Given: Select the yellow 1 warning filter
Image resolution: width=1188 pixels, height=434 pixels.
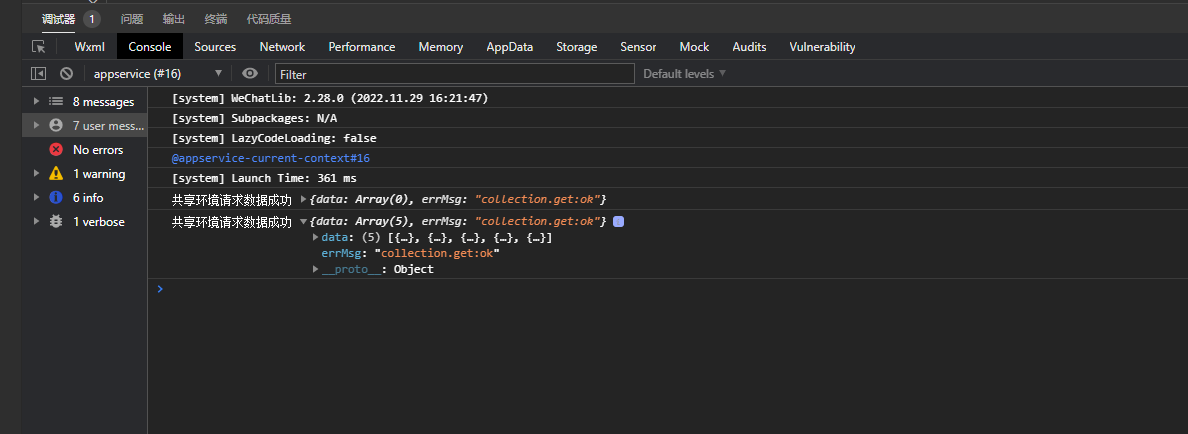Looking at the screenshot, I should [98, 174].
